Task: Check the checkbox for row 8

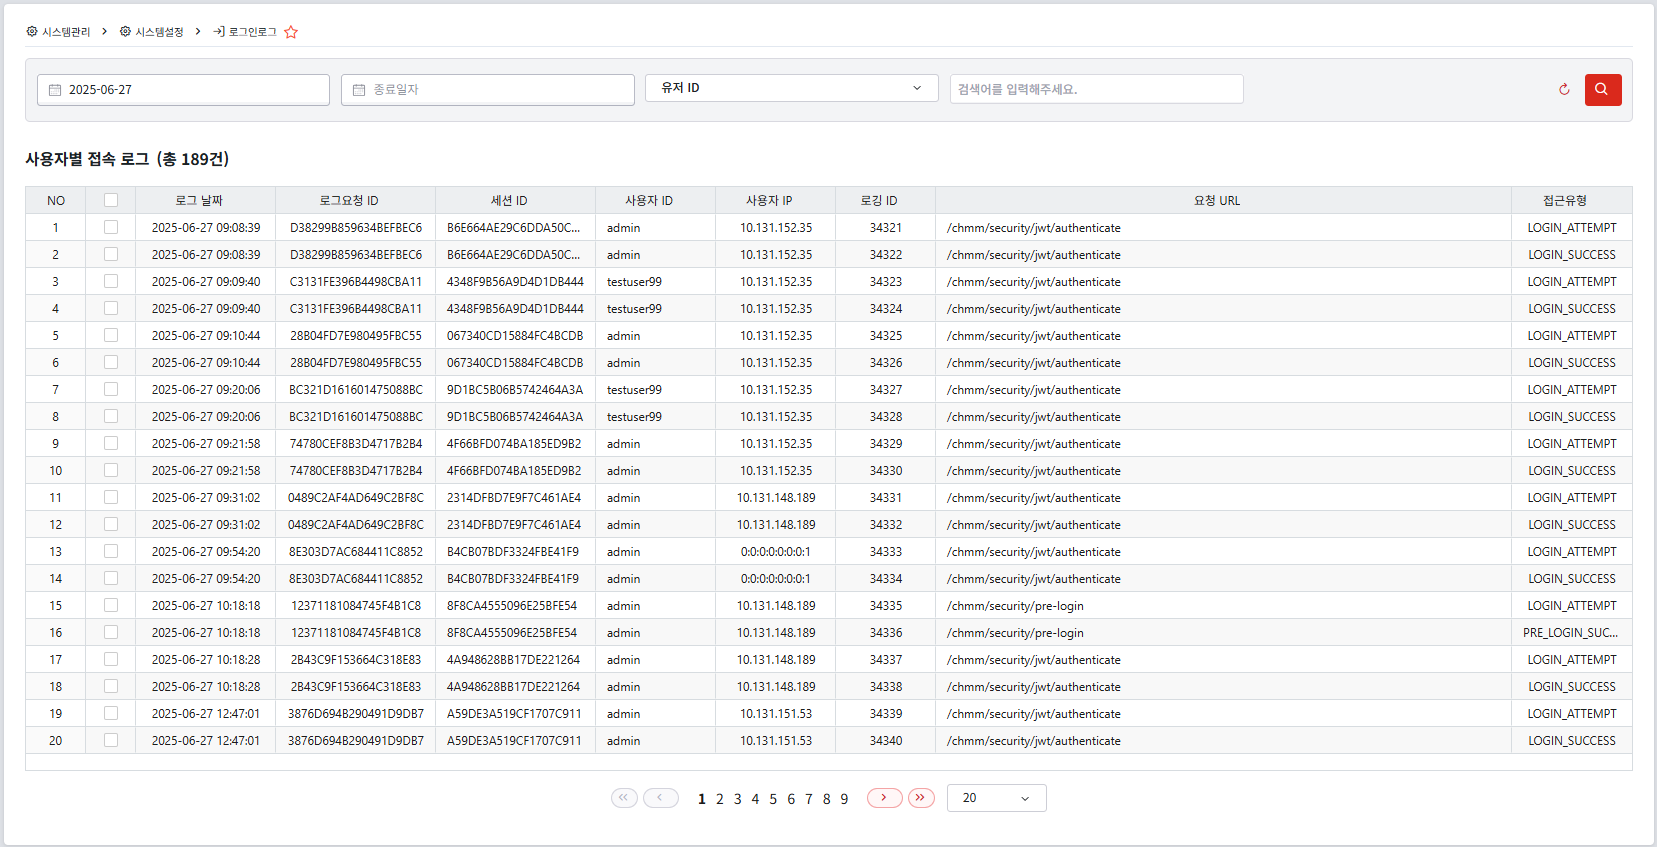Action: [x=111, y=416]
